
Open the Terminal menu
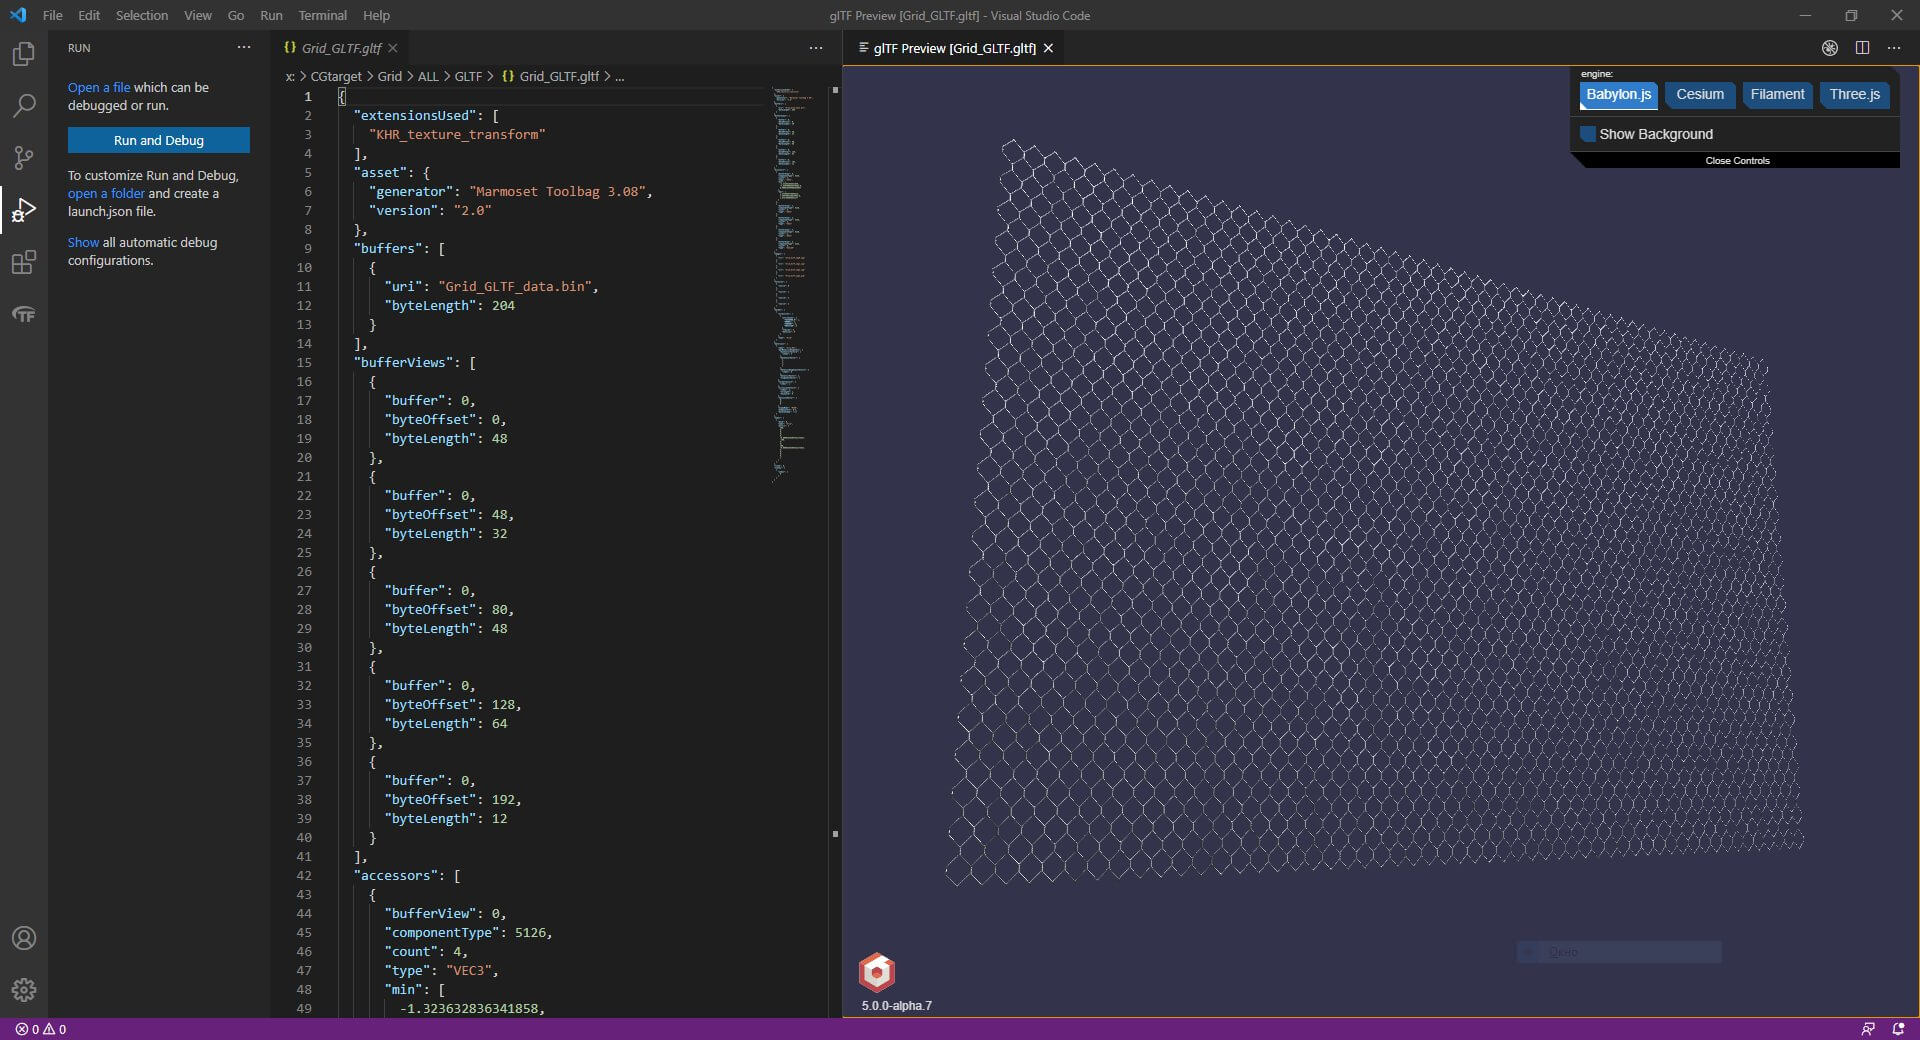(322, 15)
